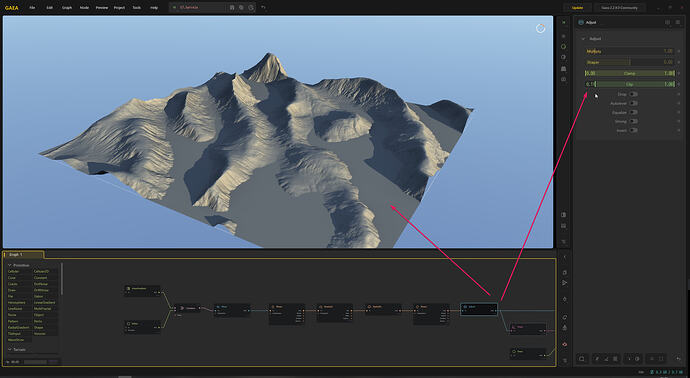This screenshot has width=690, height=378.
Task: Click the node palette scrollbar
Action: coord(62,279)
